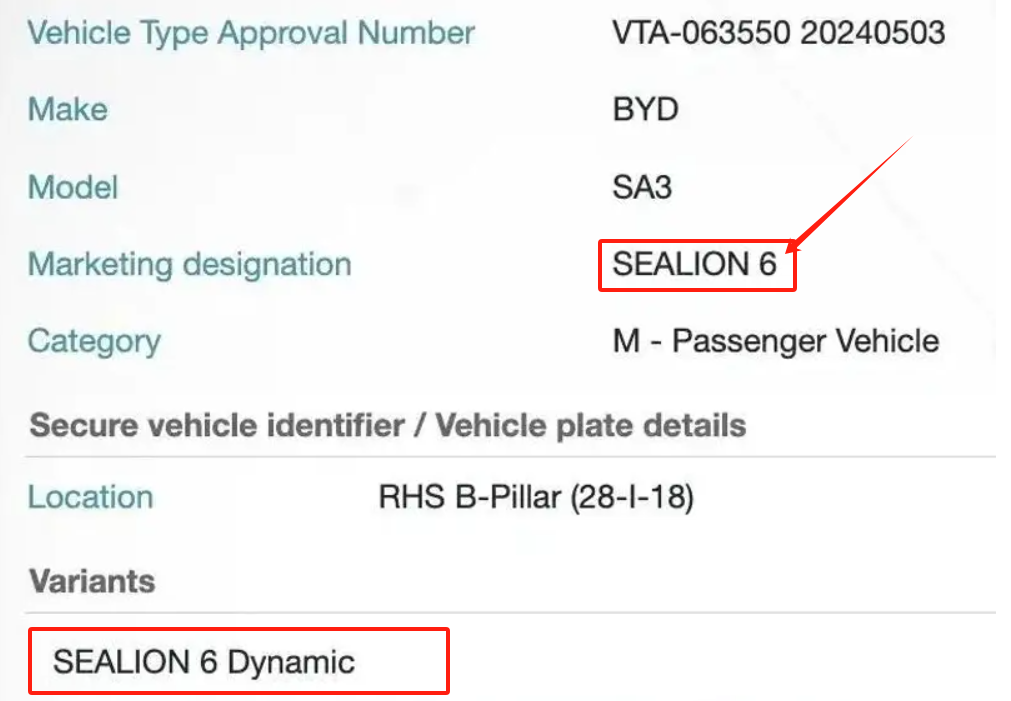Click the red arrow annotation
This screenshot has height=701, width=1011.
[850, 195]
